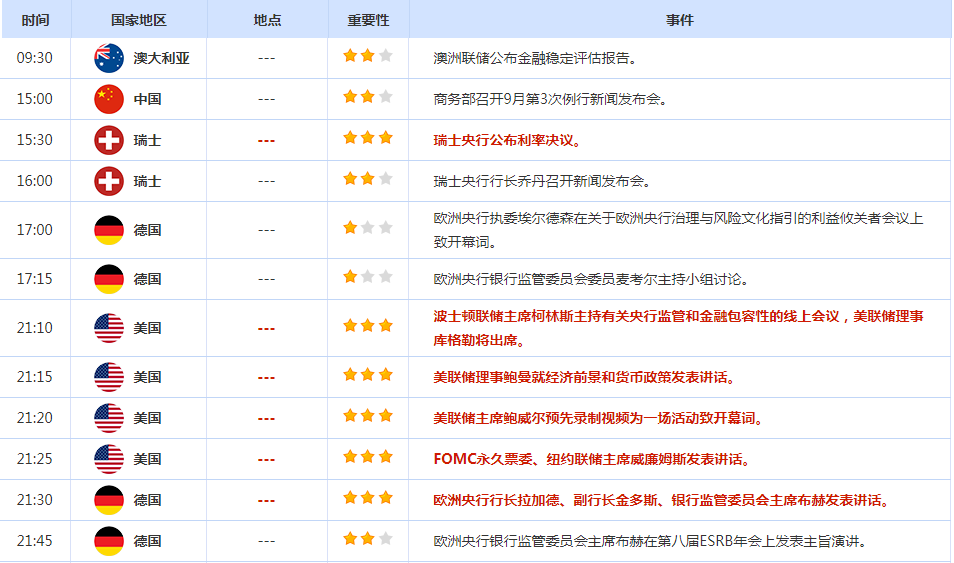Click the US flag in 21:15 row
This screenshot has width=954, height=563.
click(x=109, y=377)
